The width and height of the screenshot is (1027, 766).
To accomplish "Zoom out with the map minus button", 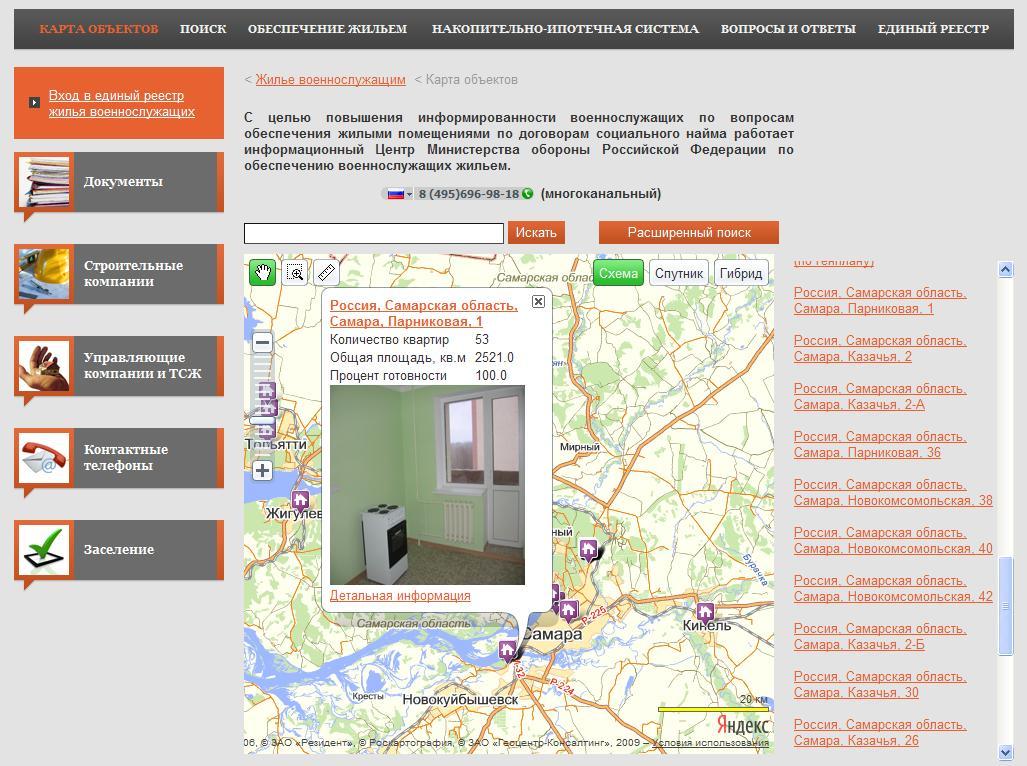I will [263, 342].
